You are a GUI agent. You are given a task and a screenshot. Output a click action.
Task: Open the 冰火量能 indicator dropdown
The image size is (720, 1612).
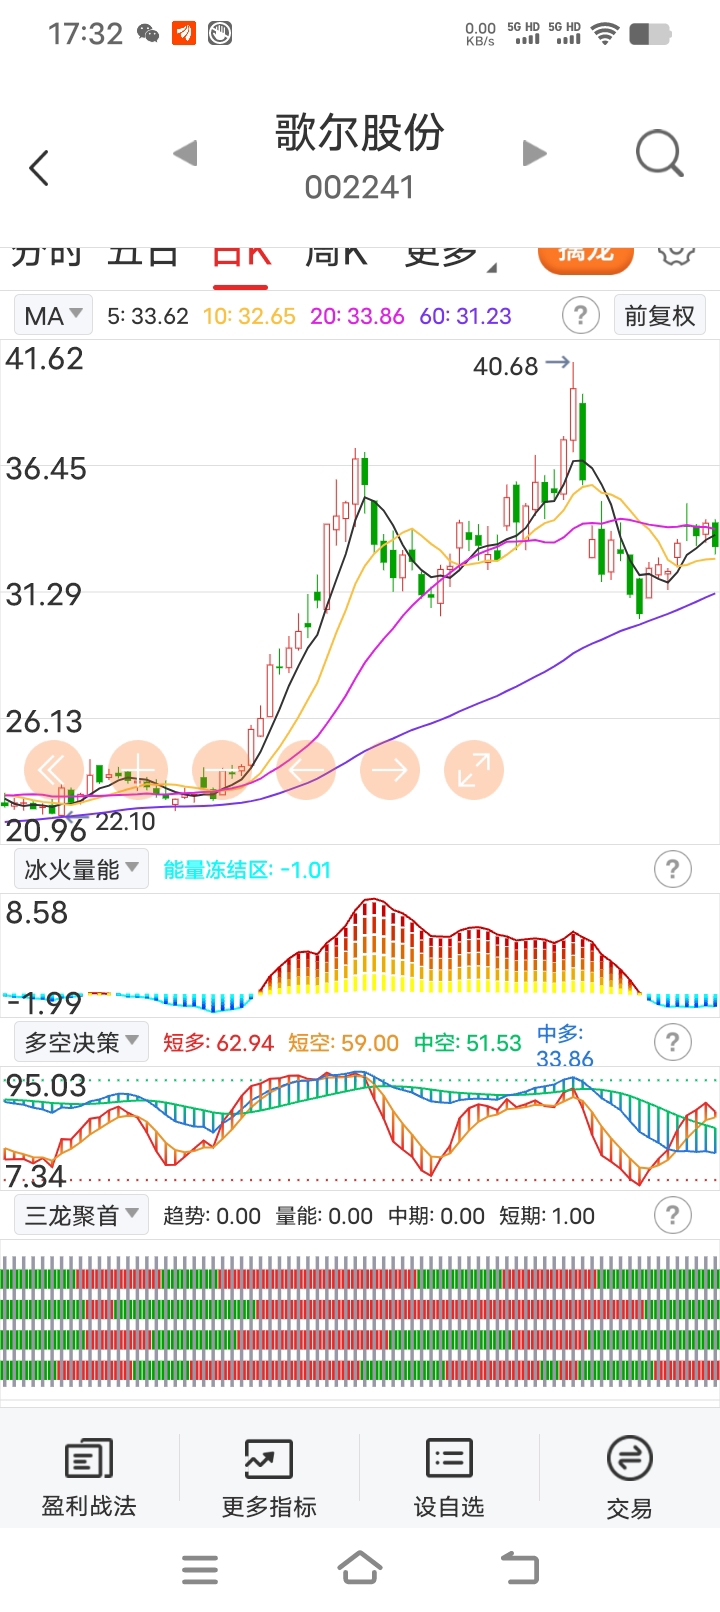81,869
